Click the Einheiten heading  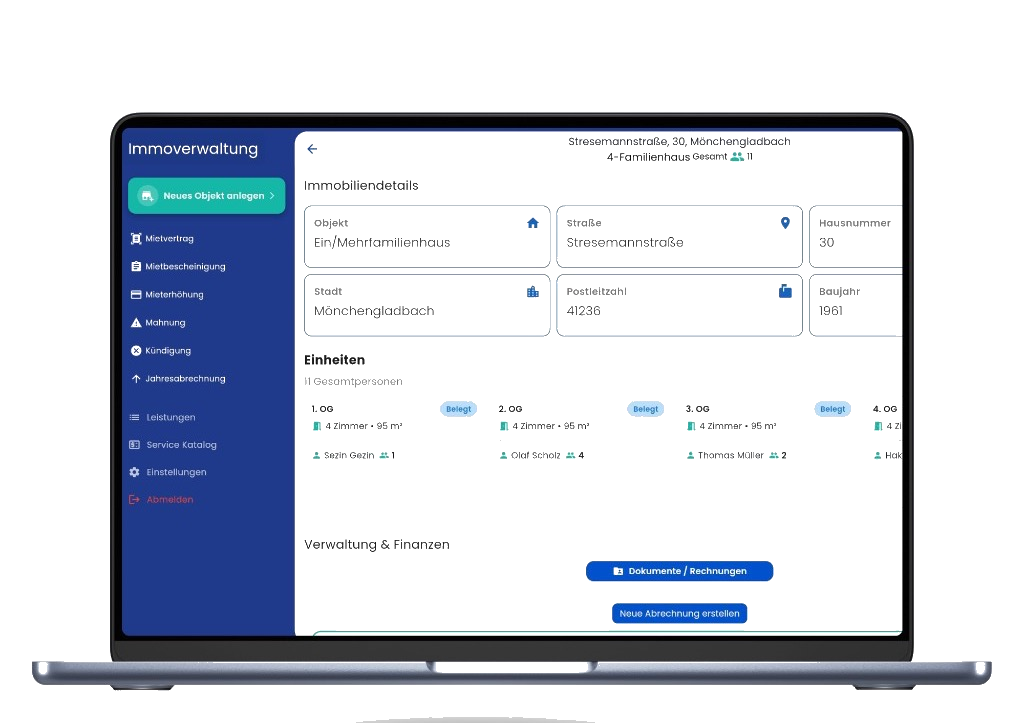point(334,360)
